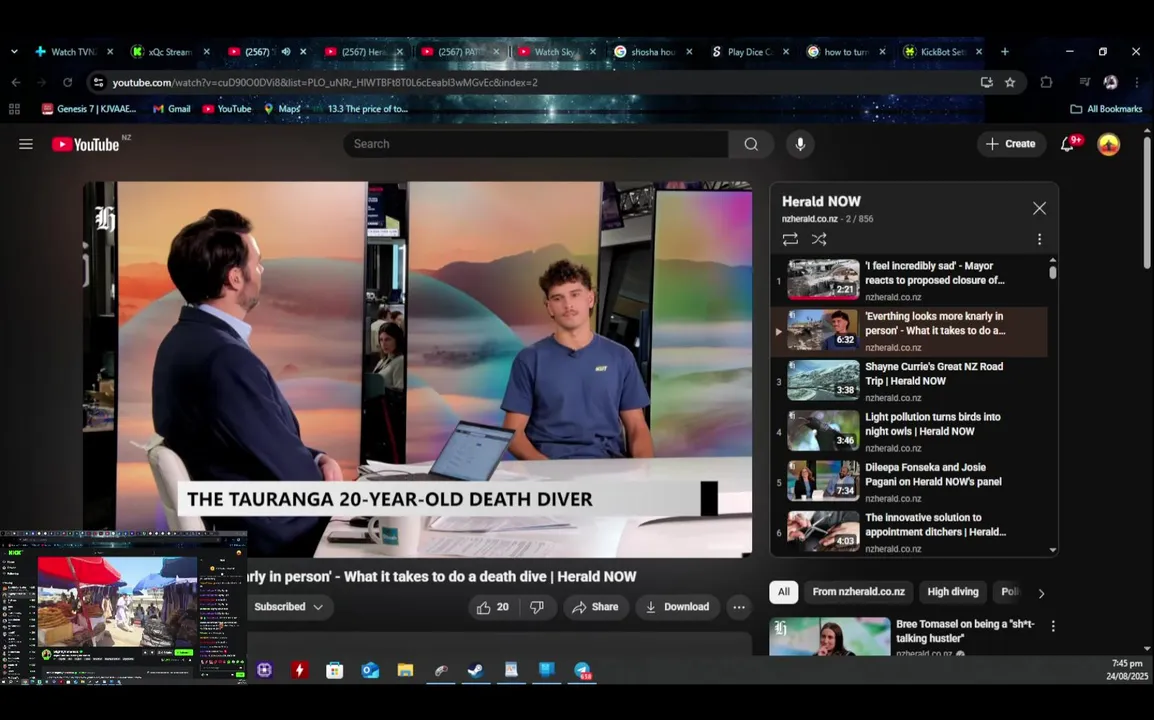Open the Herald NOW playlist options menu
This screenshot has height=720, width=1154.
click(1039, 239)
